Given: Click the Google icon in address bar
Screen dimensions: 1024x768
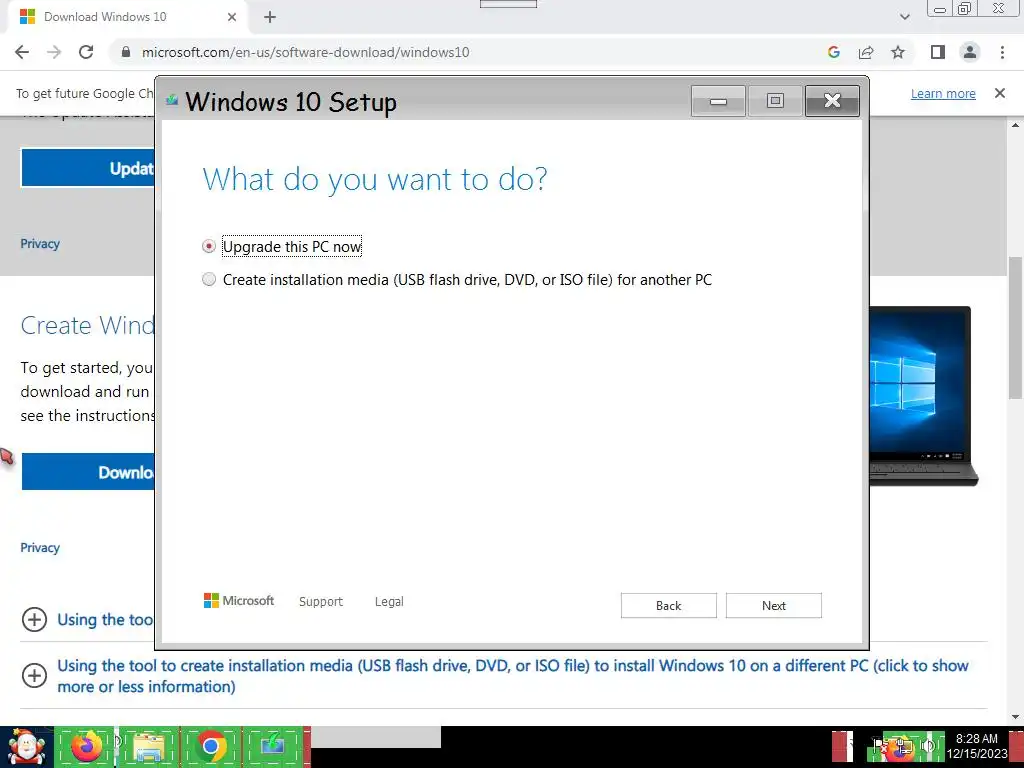Looking at the screenshot, I should click(833, 52).
